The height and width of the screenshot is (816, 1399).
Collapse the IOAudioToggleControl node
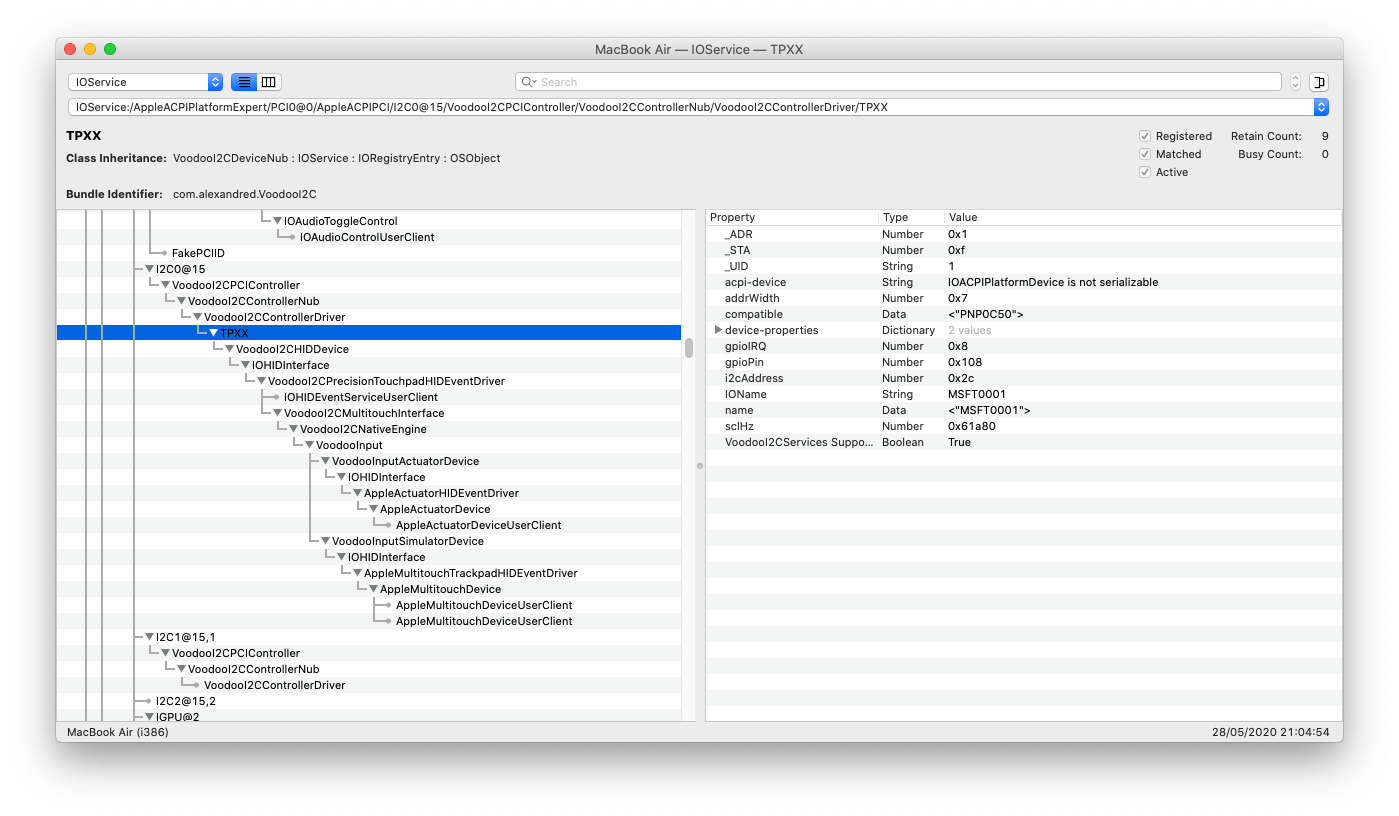pos(277,221)
